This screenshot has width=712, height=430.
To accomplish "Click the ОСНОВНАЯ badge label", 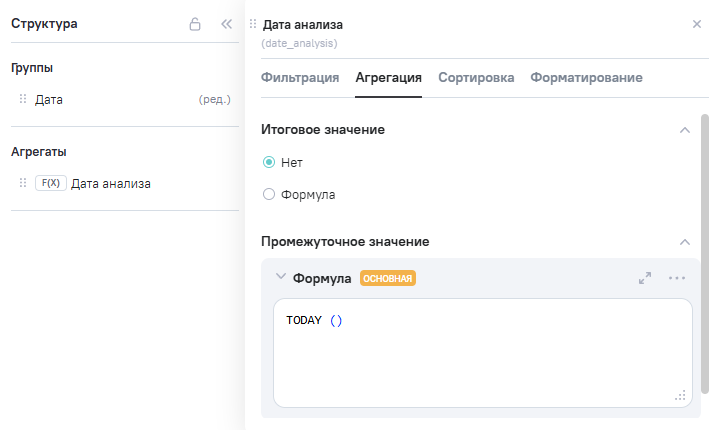I will click(388, 278).
